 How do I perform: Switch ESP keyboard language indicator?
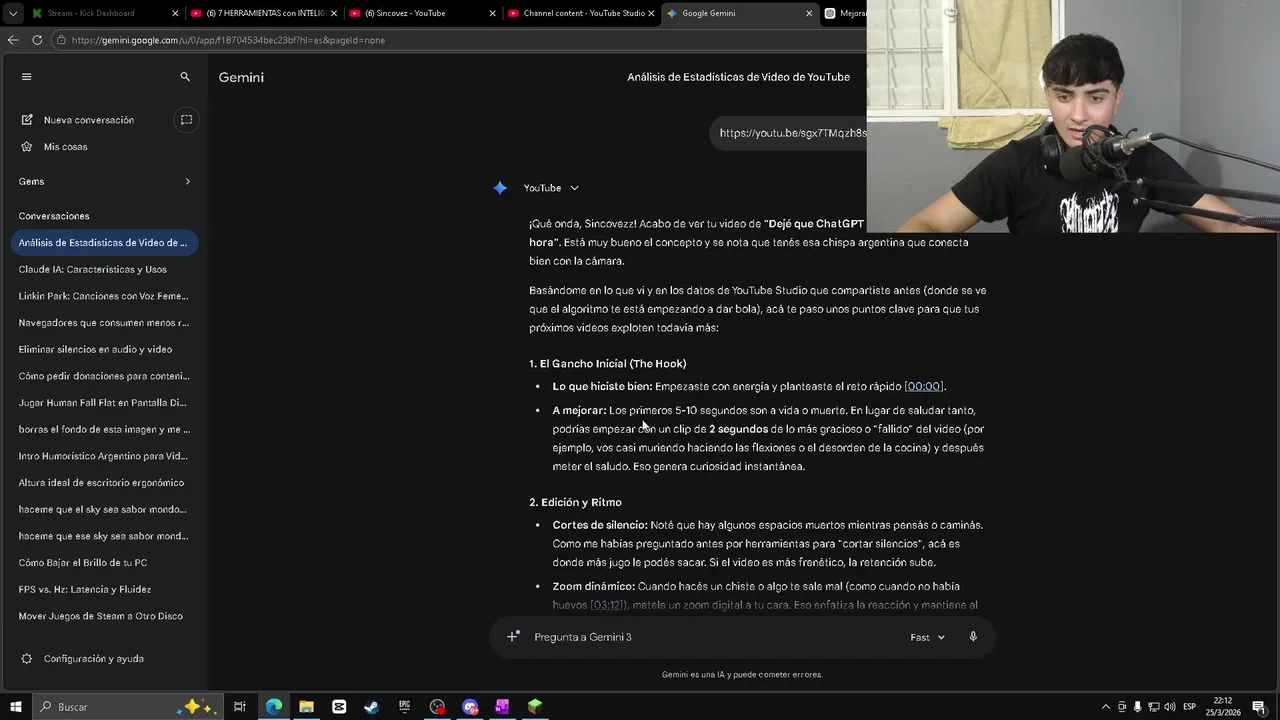pos(1190,707)
